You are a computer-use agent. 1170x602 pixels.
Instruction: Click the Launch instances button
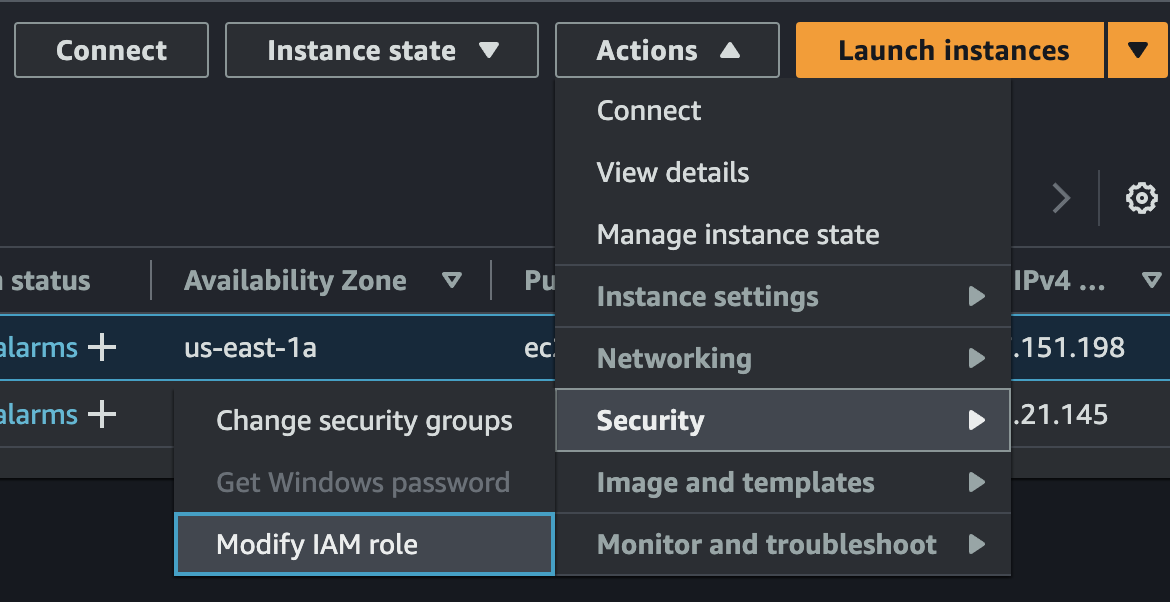952,50
